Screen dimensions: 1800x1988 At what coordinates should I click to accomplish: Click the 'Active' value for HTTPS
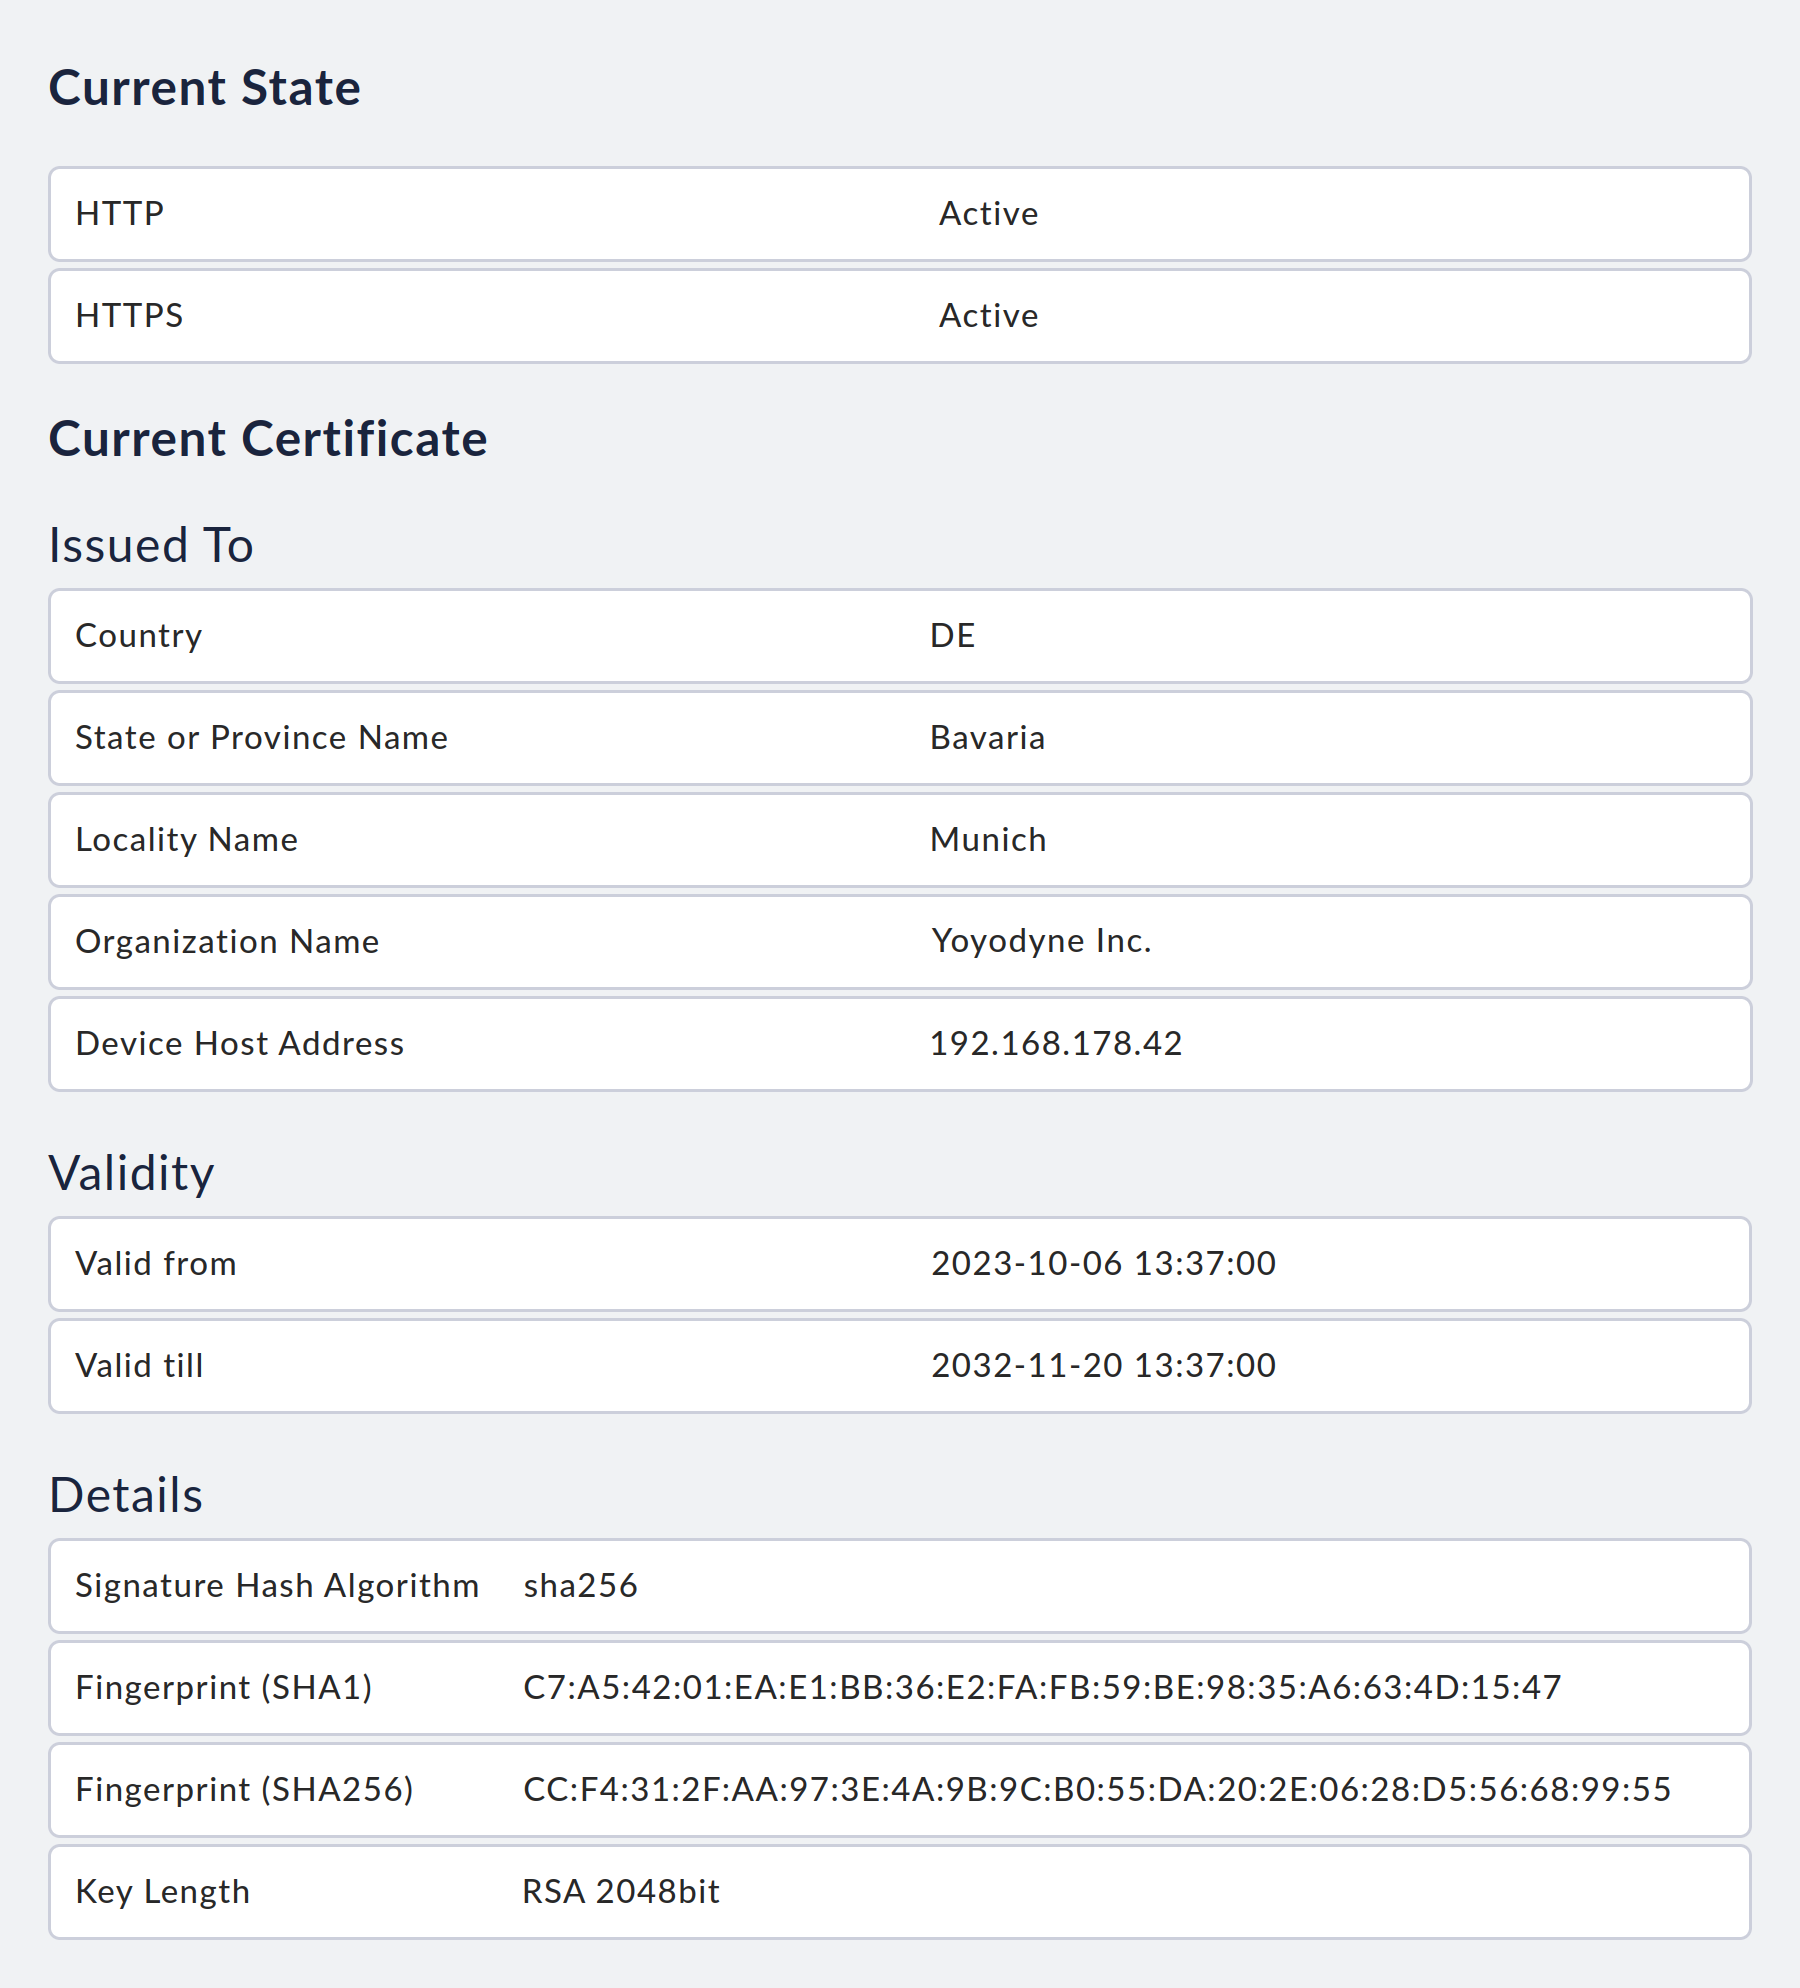point(989,316)
